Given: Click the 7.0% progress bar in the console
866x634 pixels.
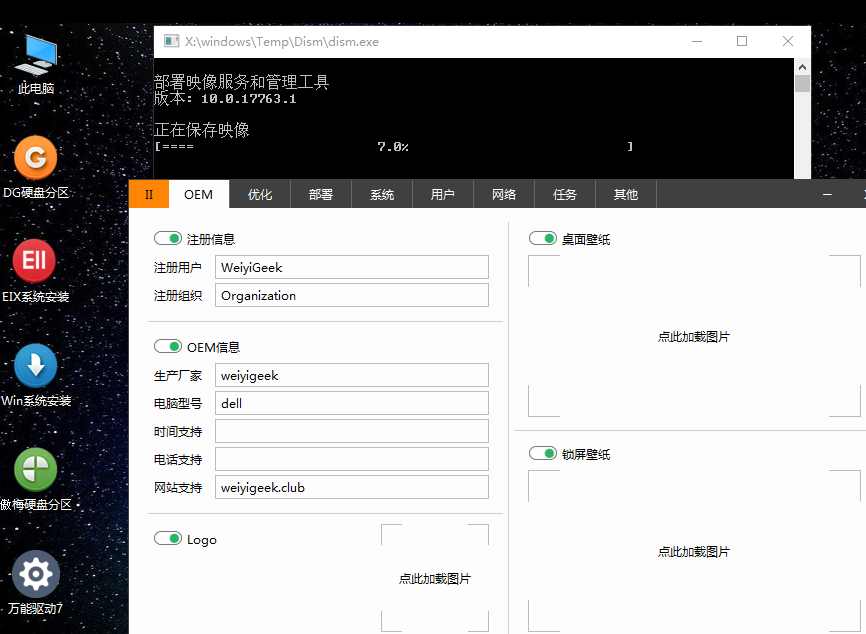Looking at the screenshot, I should coord(394,147).
